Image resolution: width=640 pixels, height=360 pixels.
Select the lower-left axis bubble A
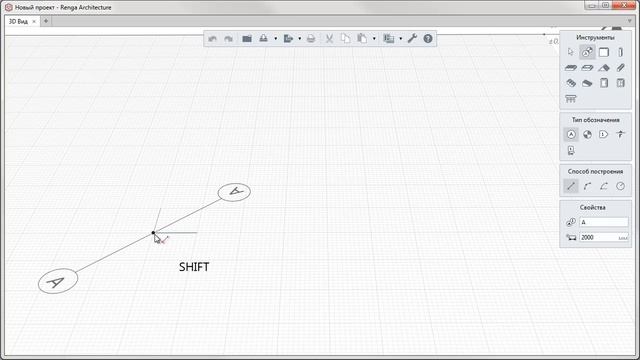coord(58,281)
